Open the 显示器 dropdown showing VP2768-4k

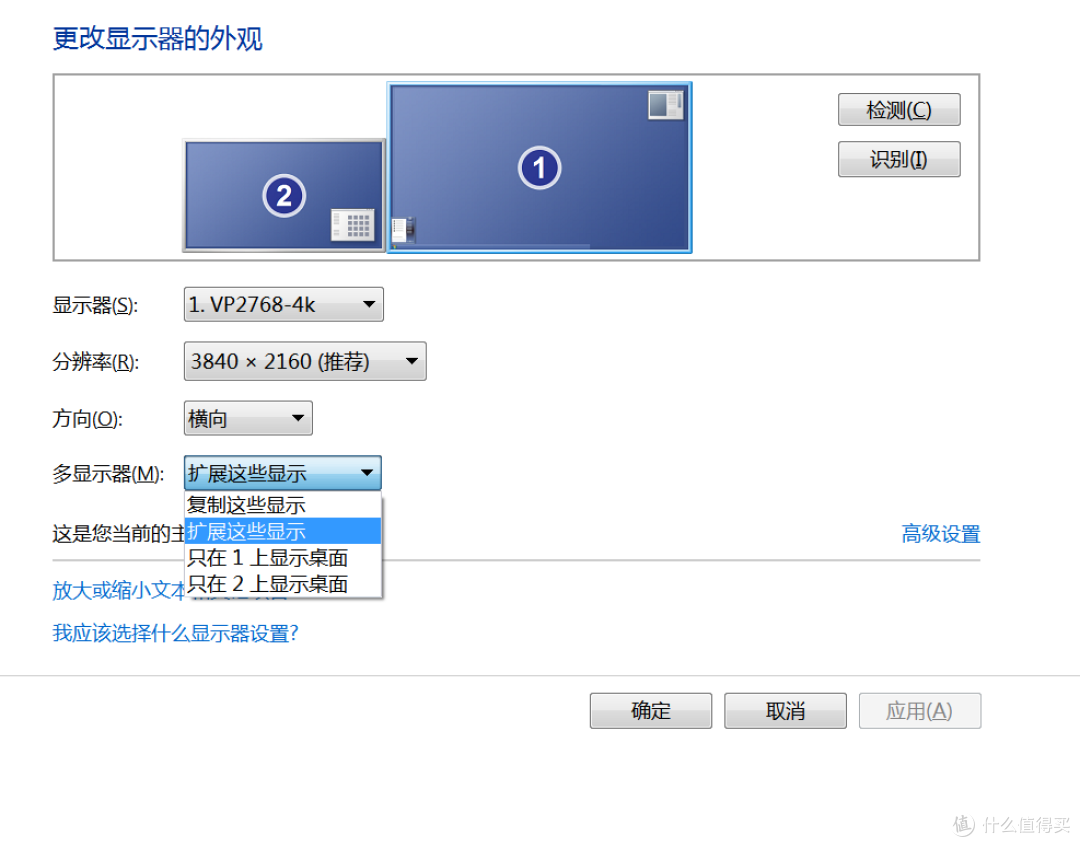coord(283,304)
